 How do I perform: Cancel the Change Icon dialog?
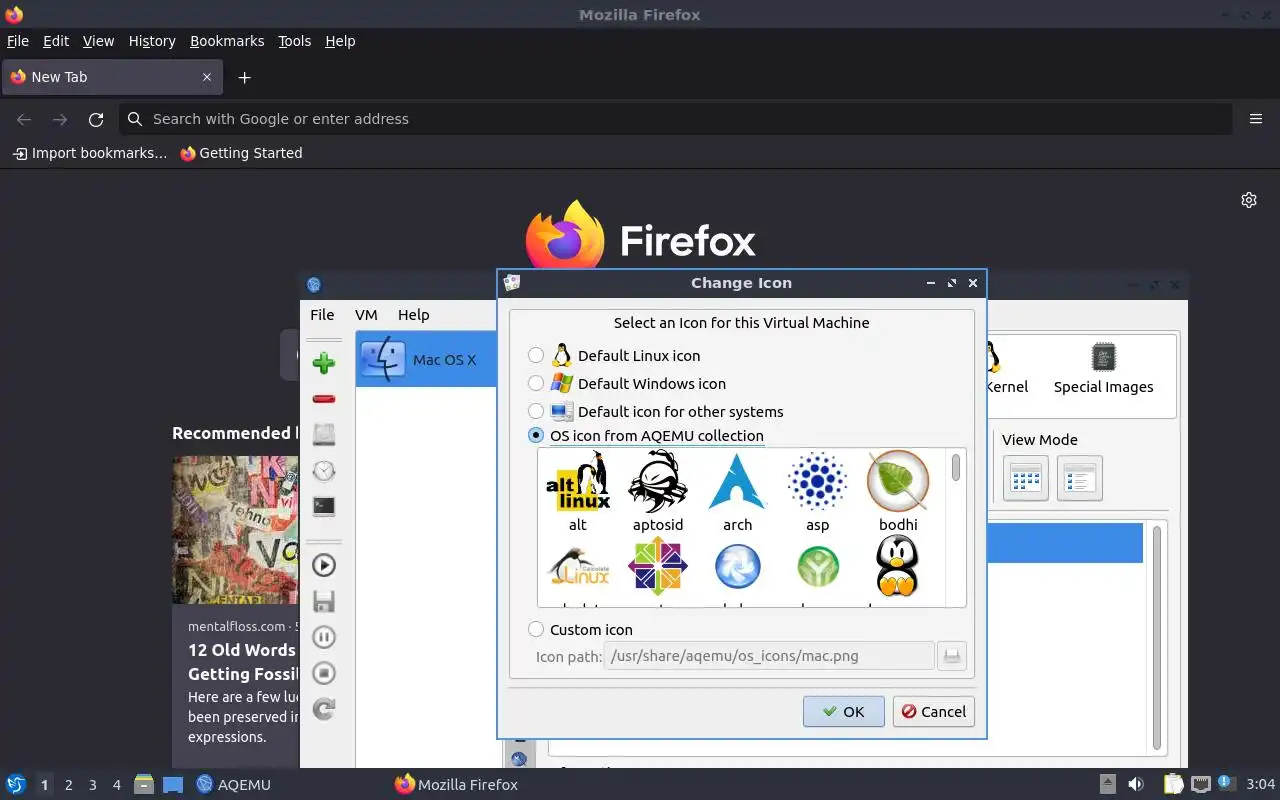pos(933,711)
